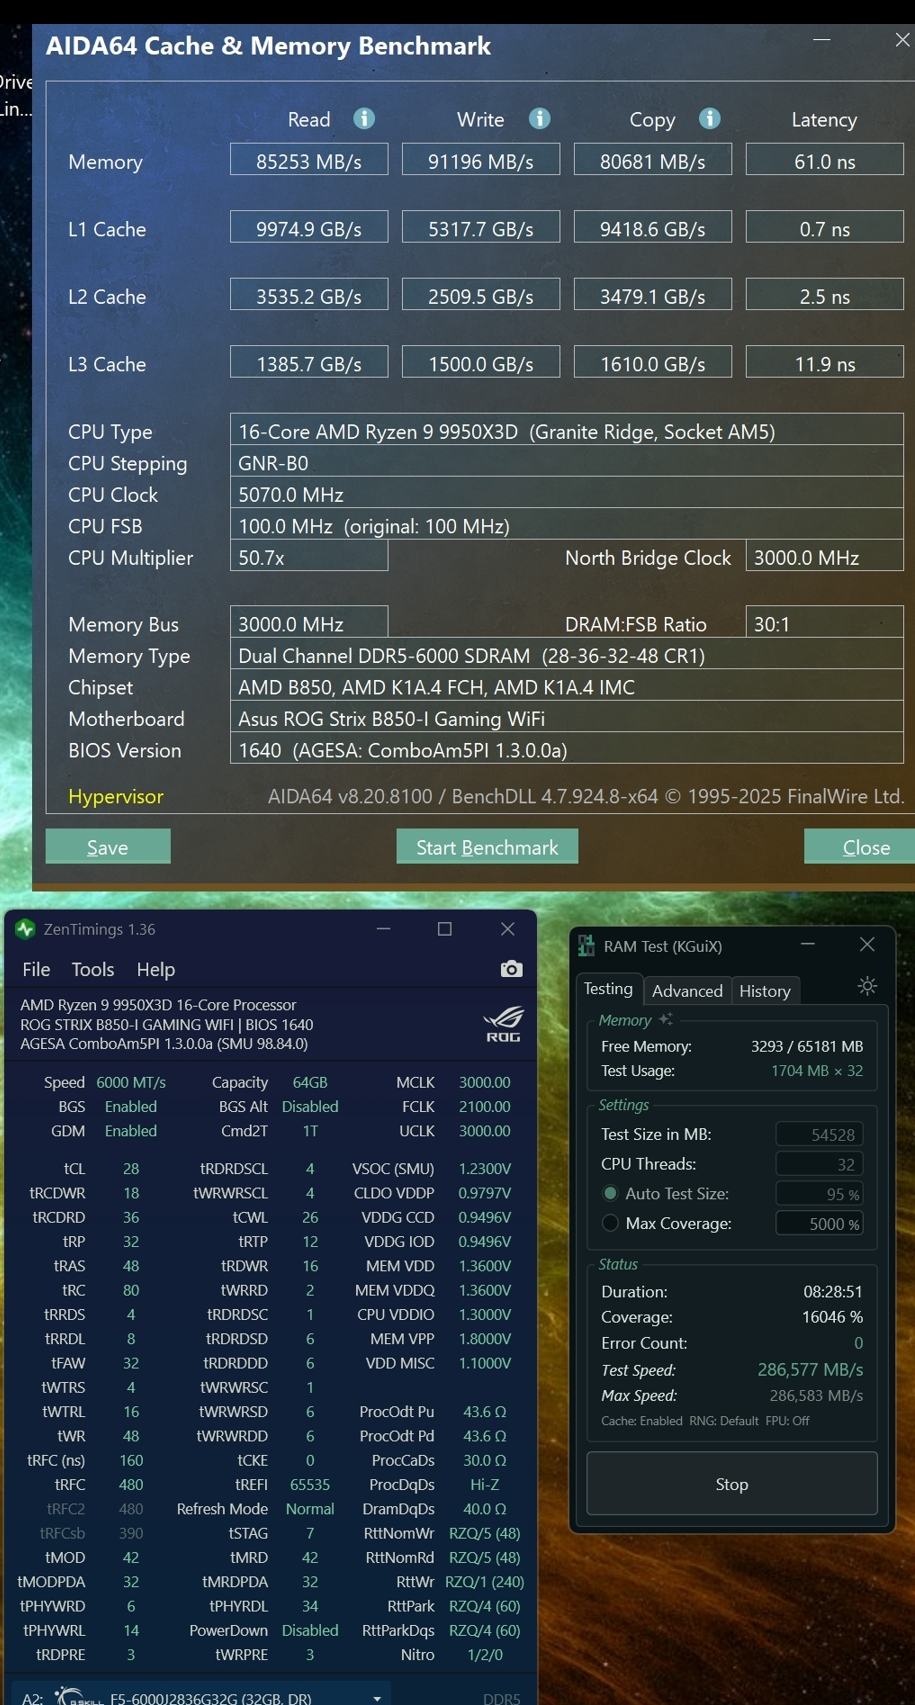
Task: Click the Memory Type DDR5-6000 row
Action: click(x=567, y=655)
